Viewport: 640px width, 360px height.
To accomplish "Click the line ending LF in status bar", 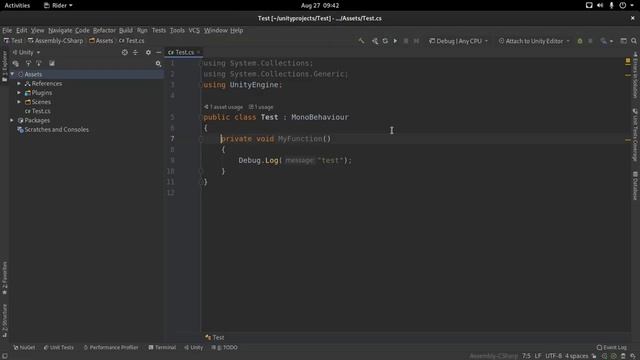I will pyautogui.click(x=538, y=356).
